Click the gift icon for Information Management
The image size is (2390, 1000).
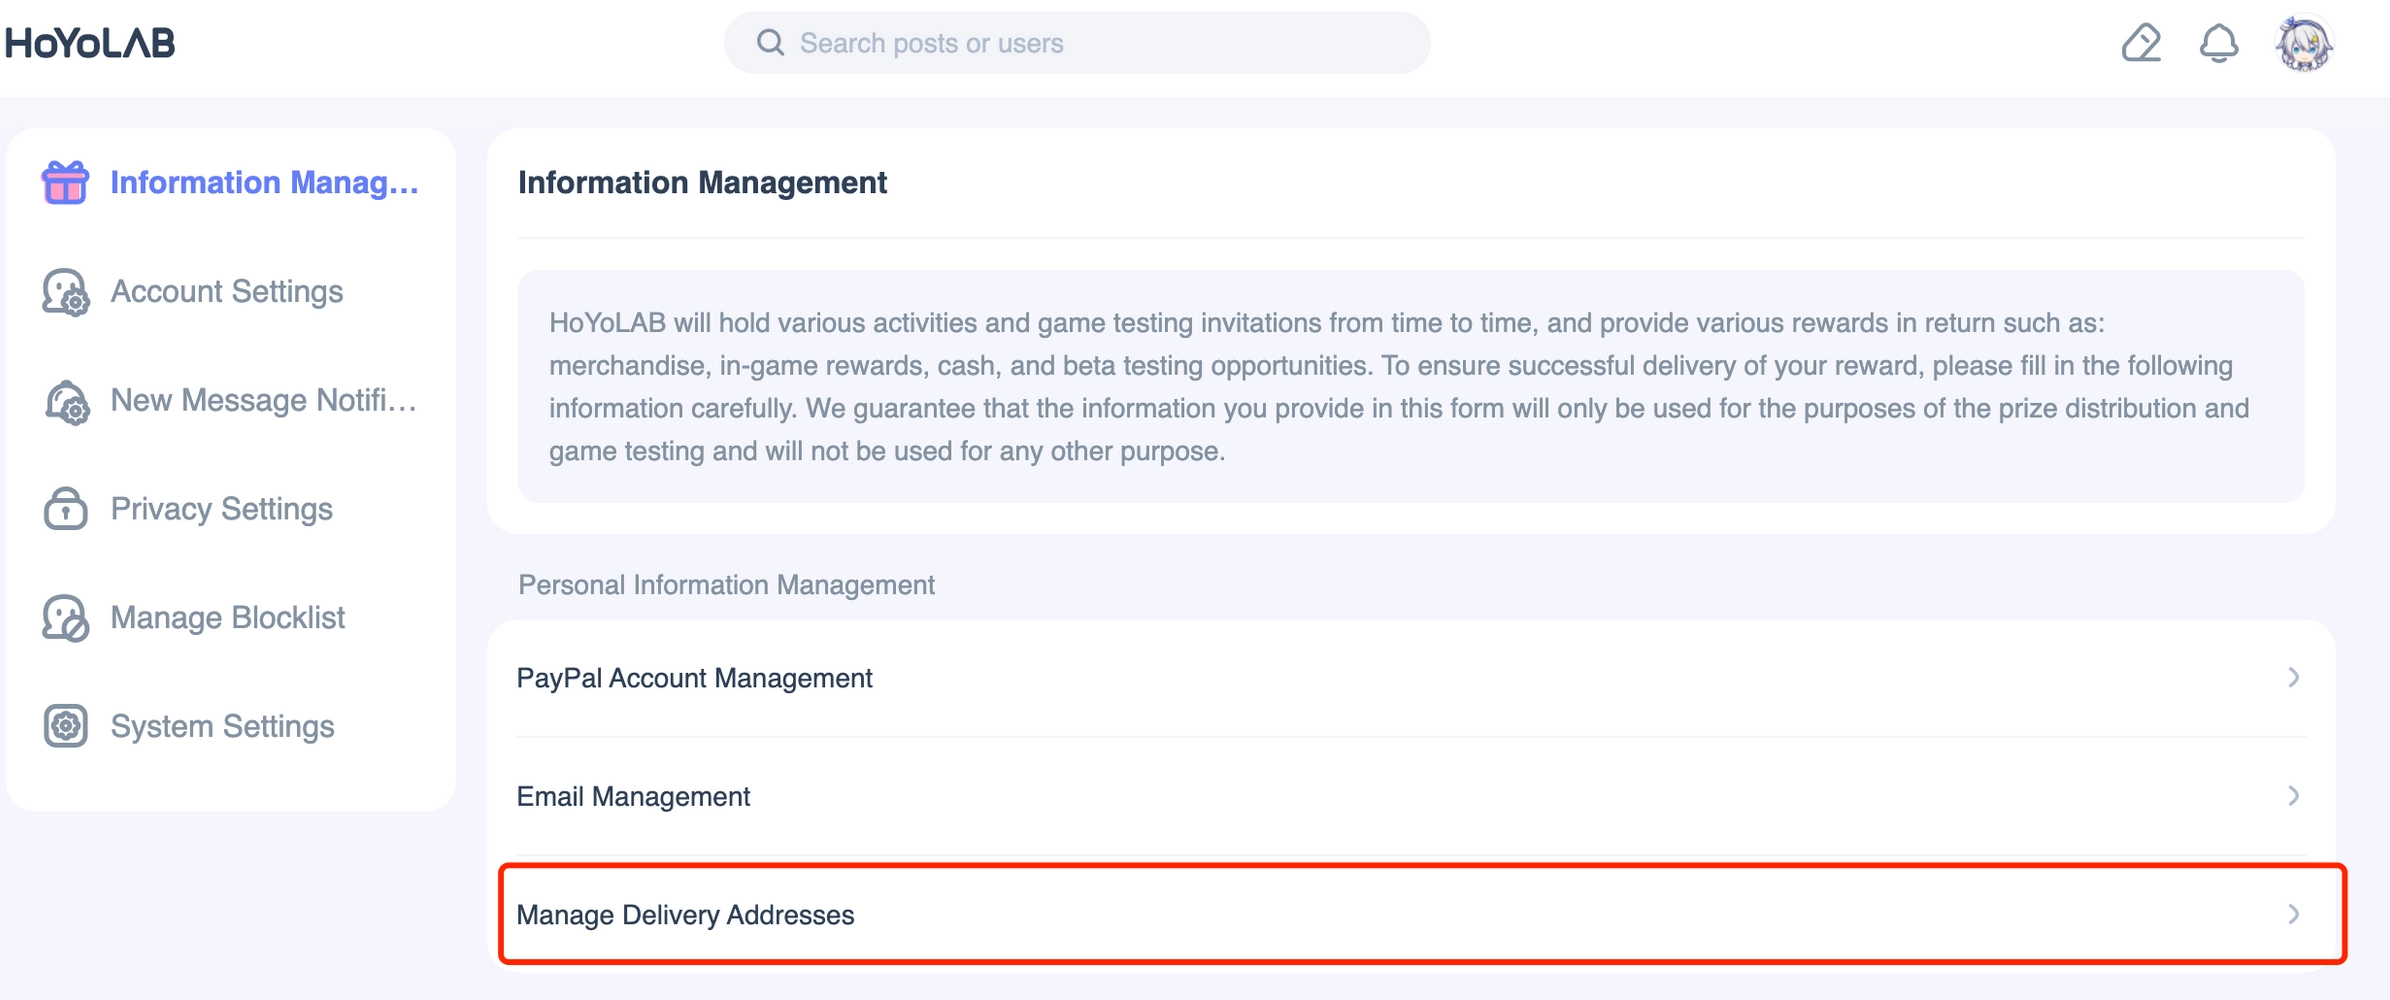(x=65, y=183)
